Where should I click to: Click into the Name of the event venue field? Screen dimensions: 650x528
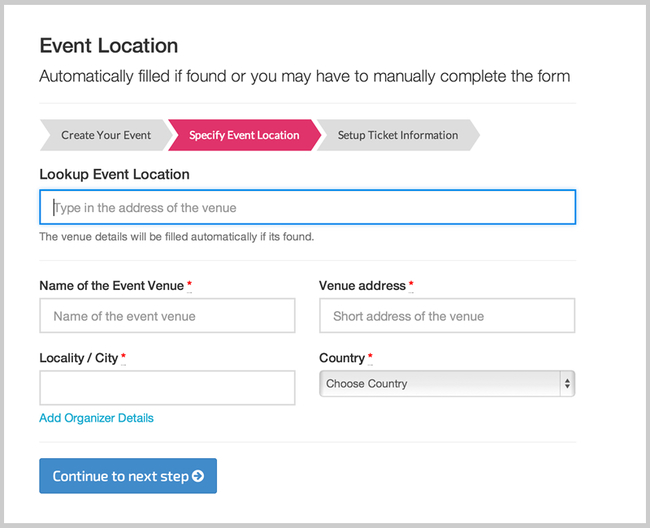click(167, 316)
